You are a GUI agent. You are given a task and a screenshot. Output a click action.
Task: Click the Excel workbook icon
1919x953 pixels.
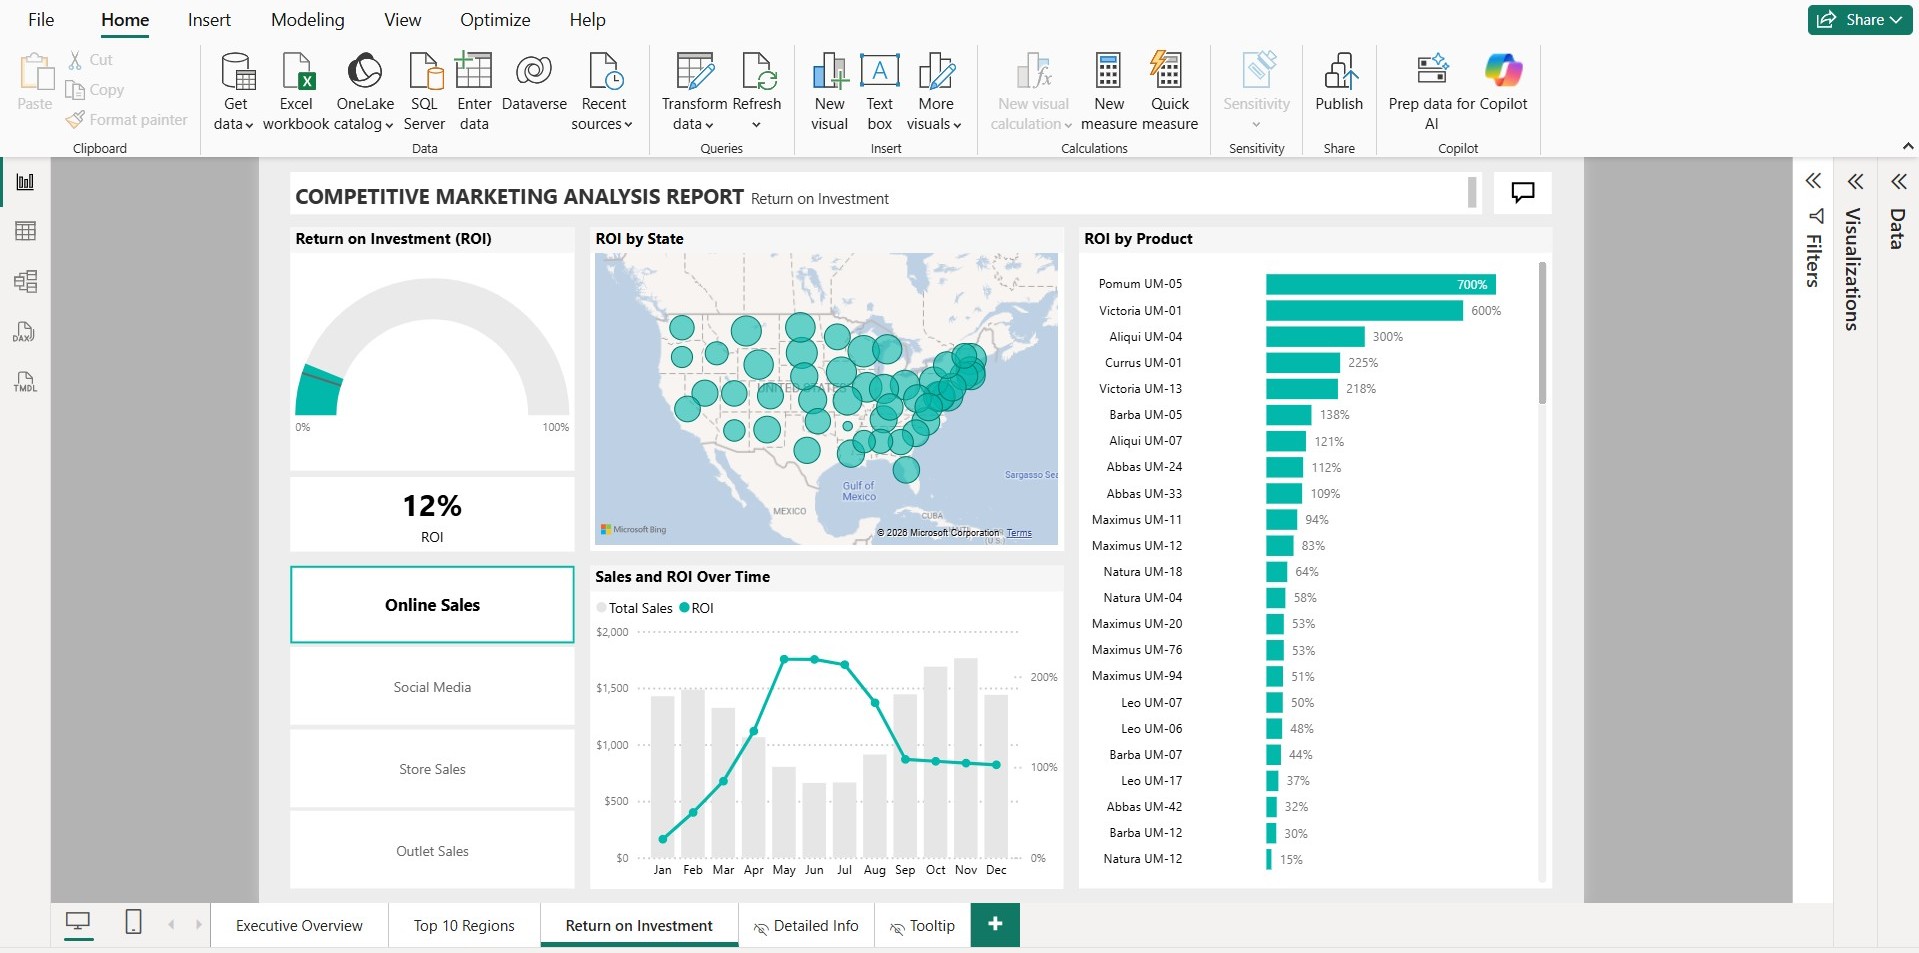tap(296, 72)
